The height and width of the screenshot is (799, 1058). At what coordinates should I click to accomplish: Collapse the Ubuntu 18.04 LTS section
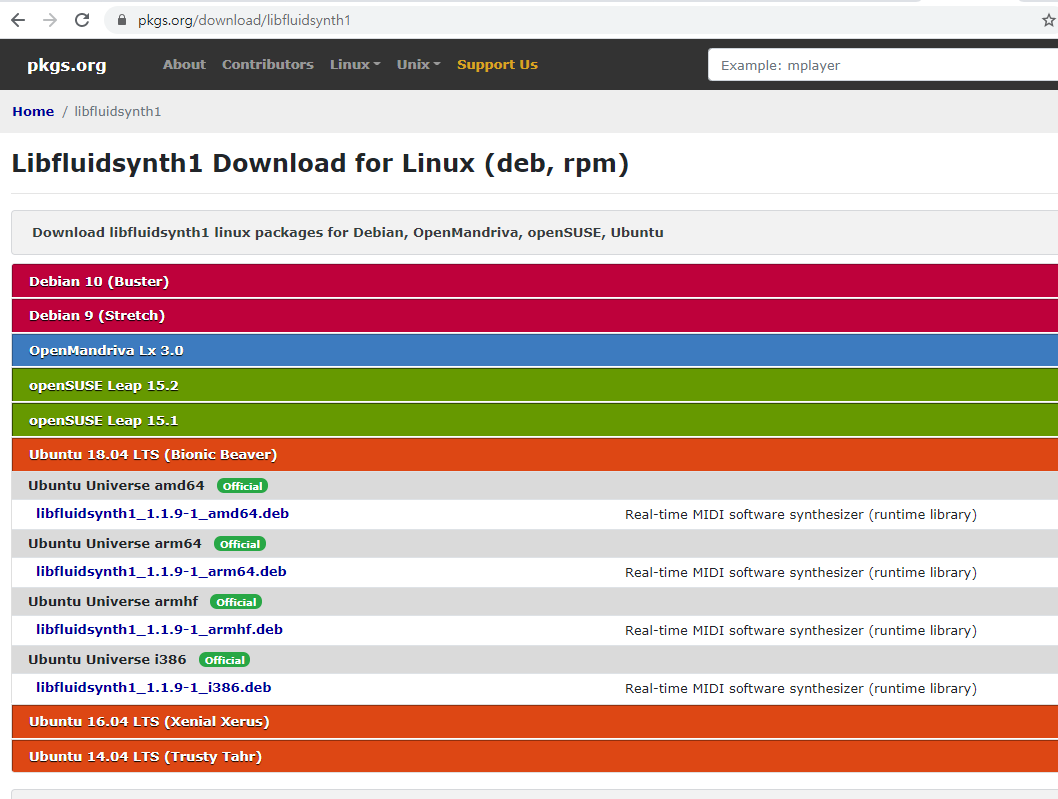click(x=534, y=455)
